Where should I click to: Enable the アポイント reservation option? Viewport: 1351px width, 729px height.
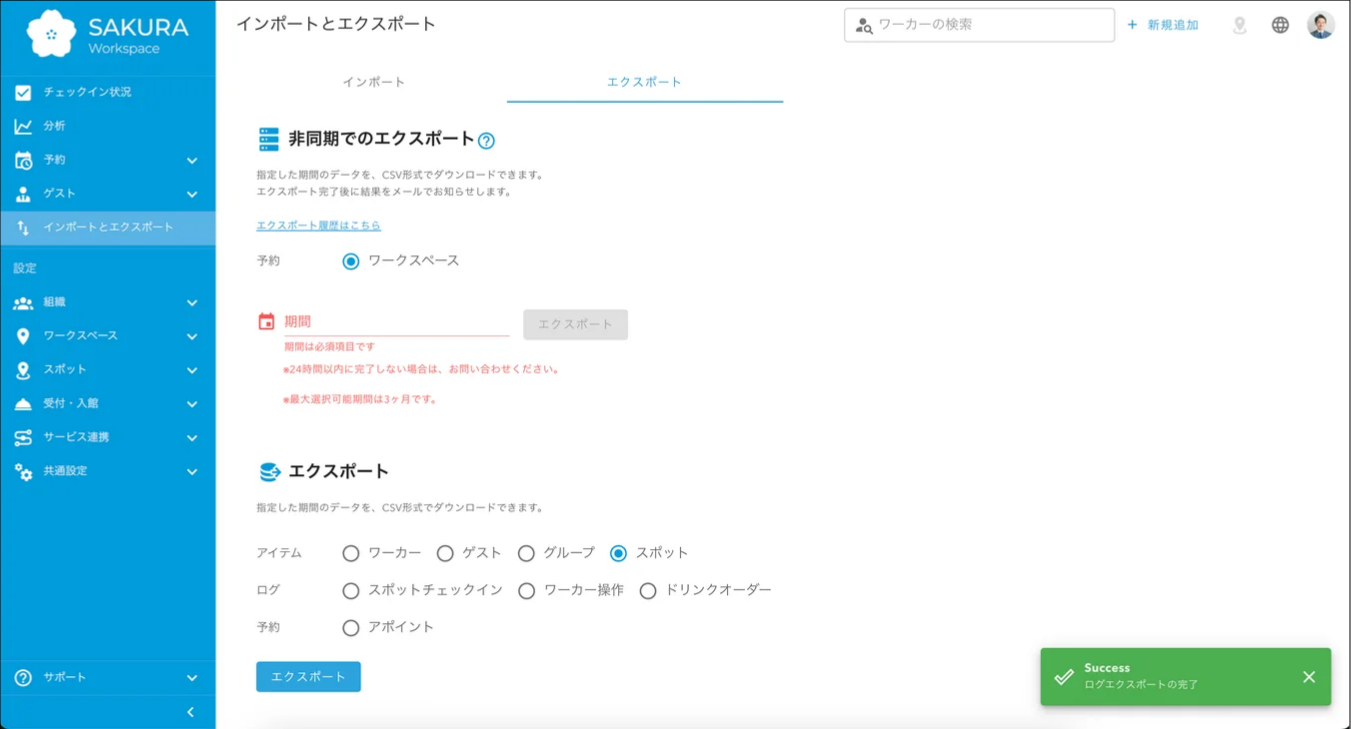(x=350, y=628)
